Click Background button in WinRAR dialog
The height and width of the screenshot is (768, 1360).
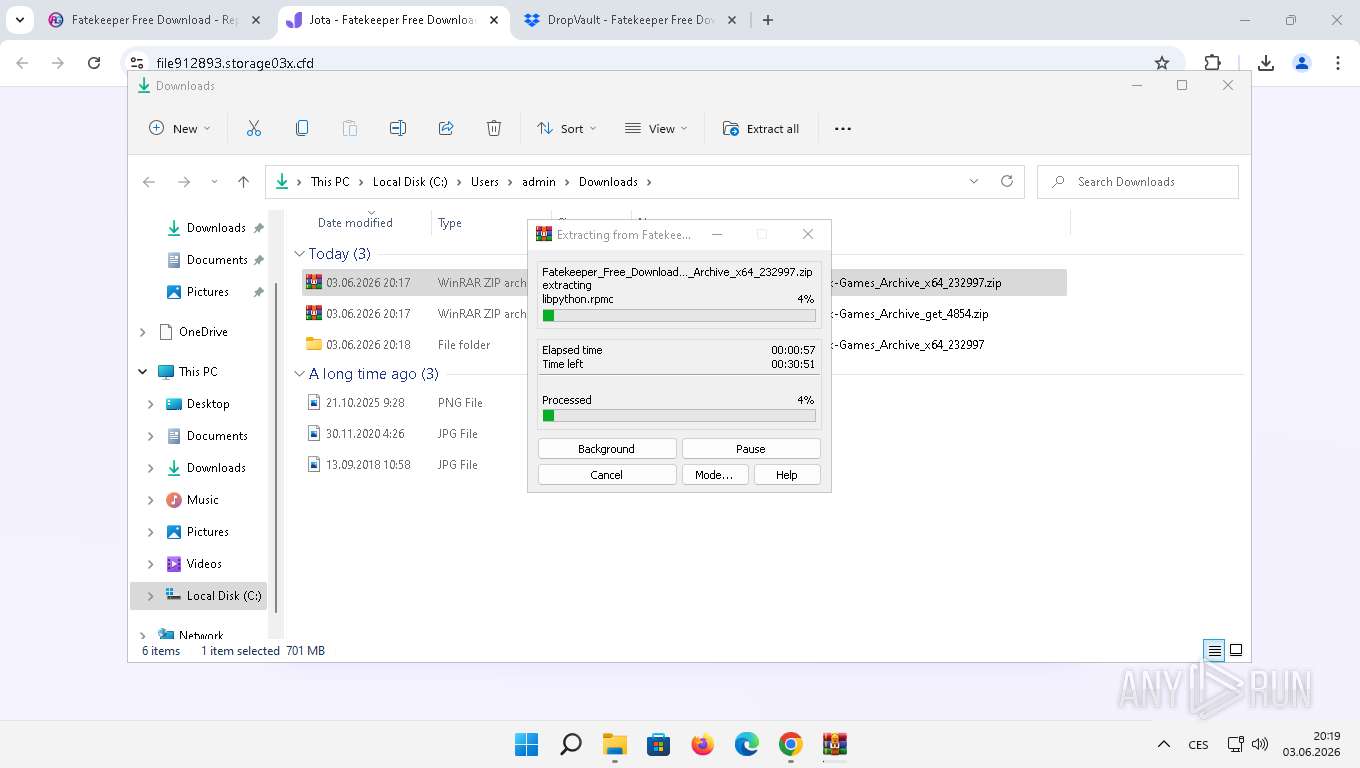607,449
